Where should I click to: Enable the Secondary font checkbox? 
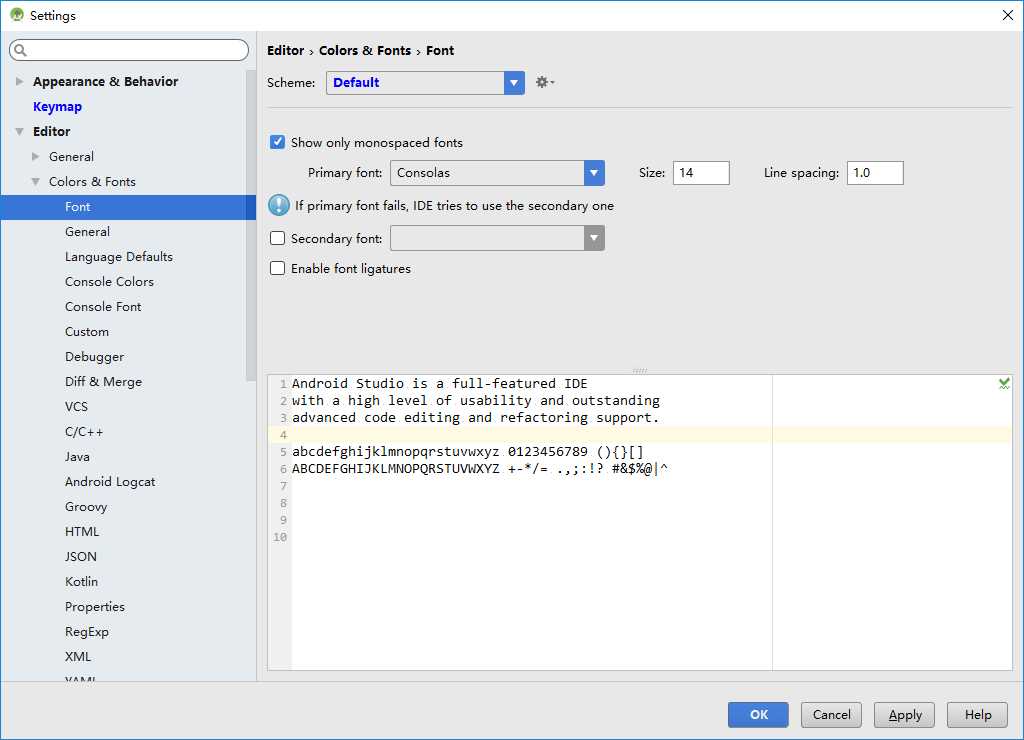[x=278, y=239]
